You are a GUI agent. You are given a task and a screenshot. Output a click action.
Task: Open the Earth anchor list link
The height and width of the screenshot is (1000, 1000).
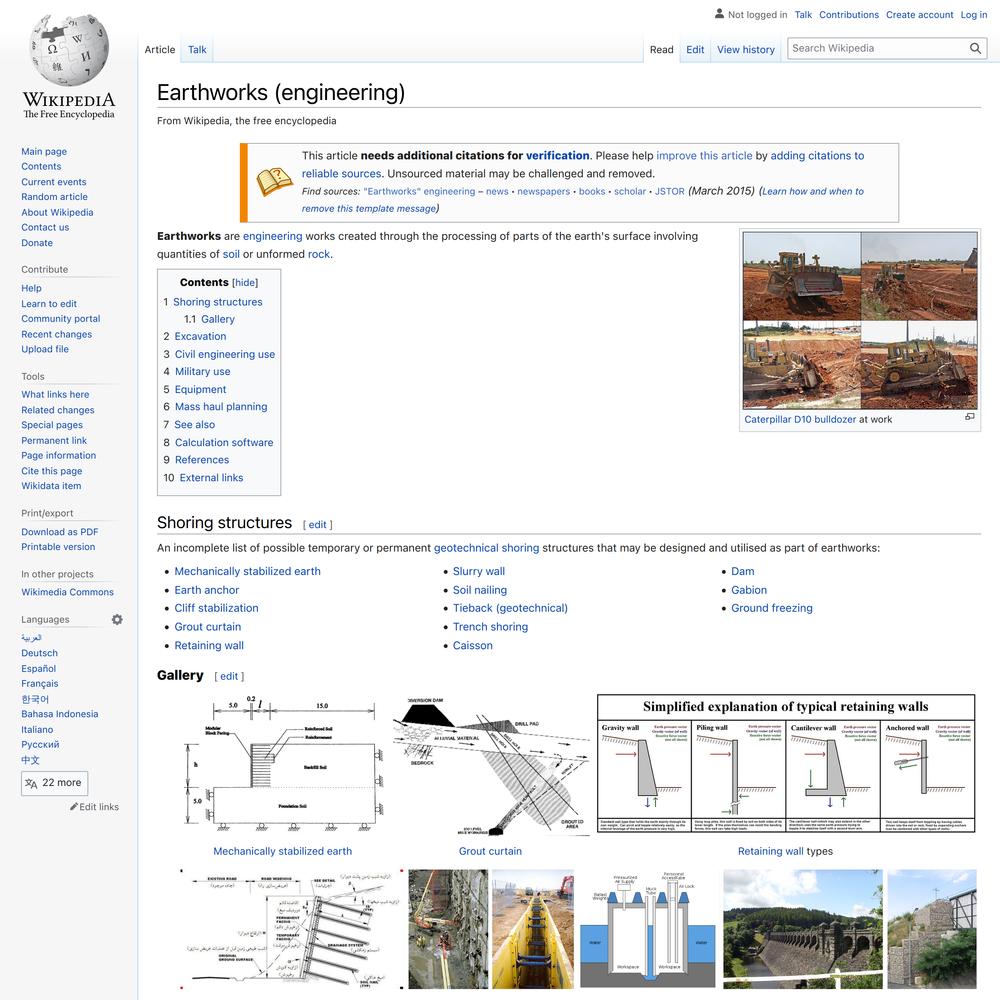pyautogui.click(x=207, y=590)
